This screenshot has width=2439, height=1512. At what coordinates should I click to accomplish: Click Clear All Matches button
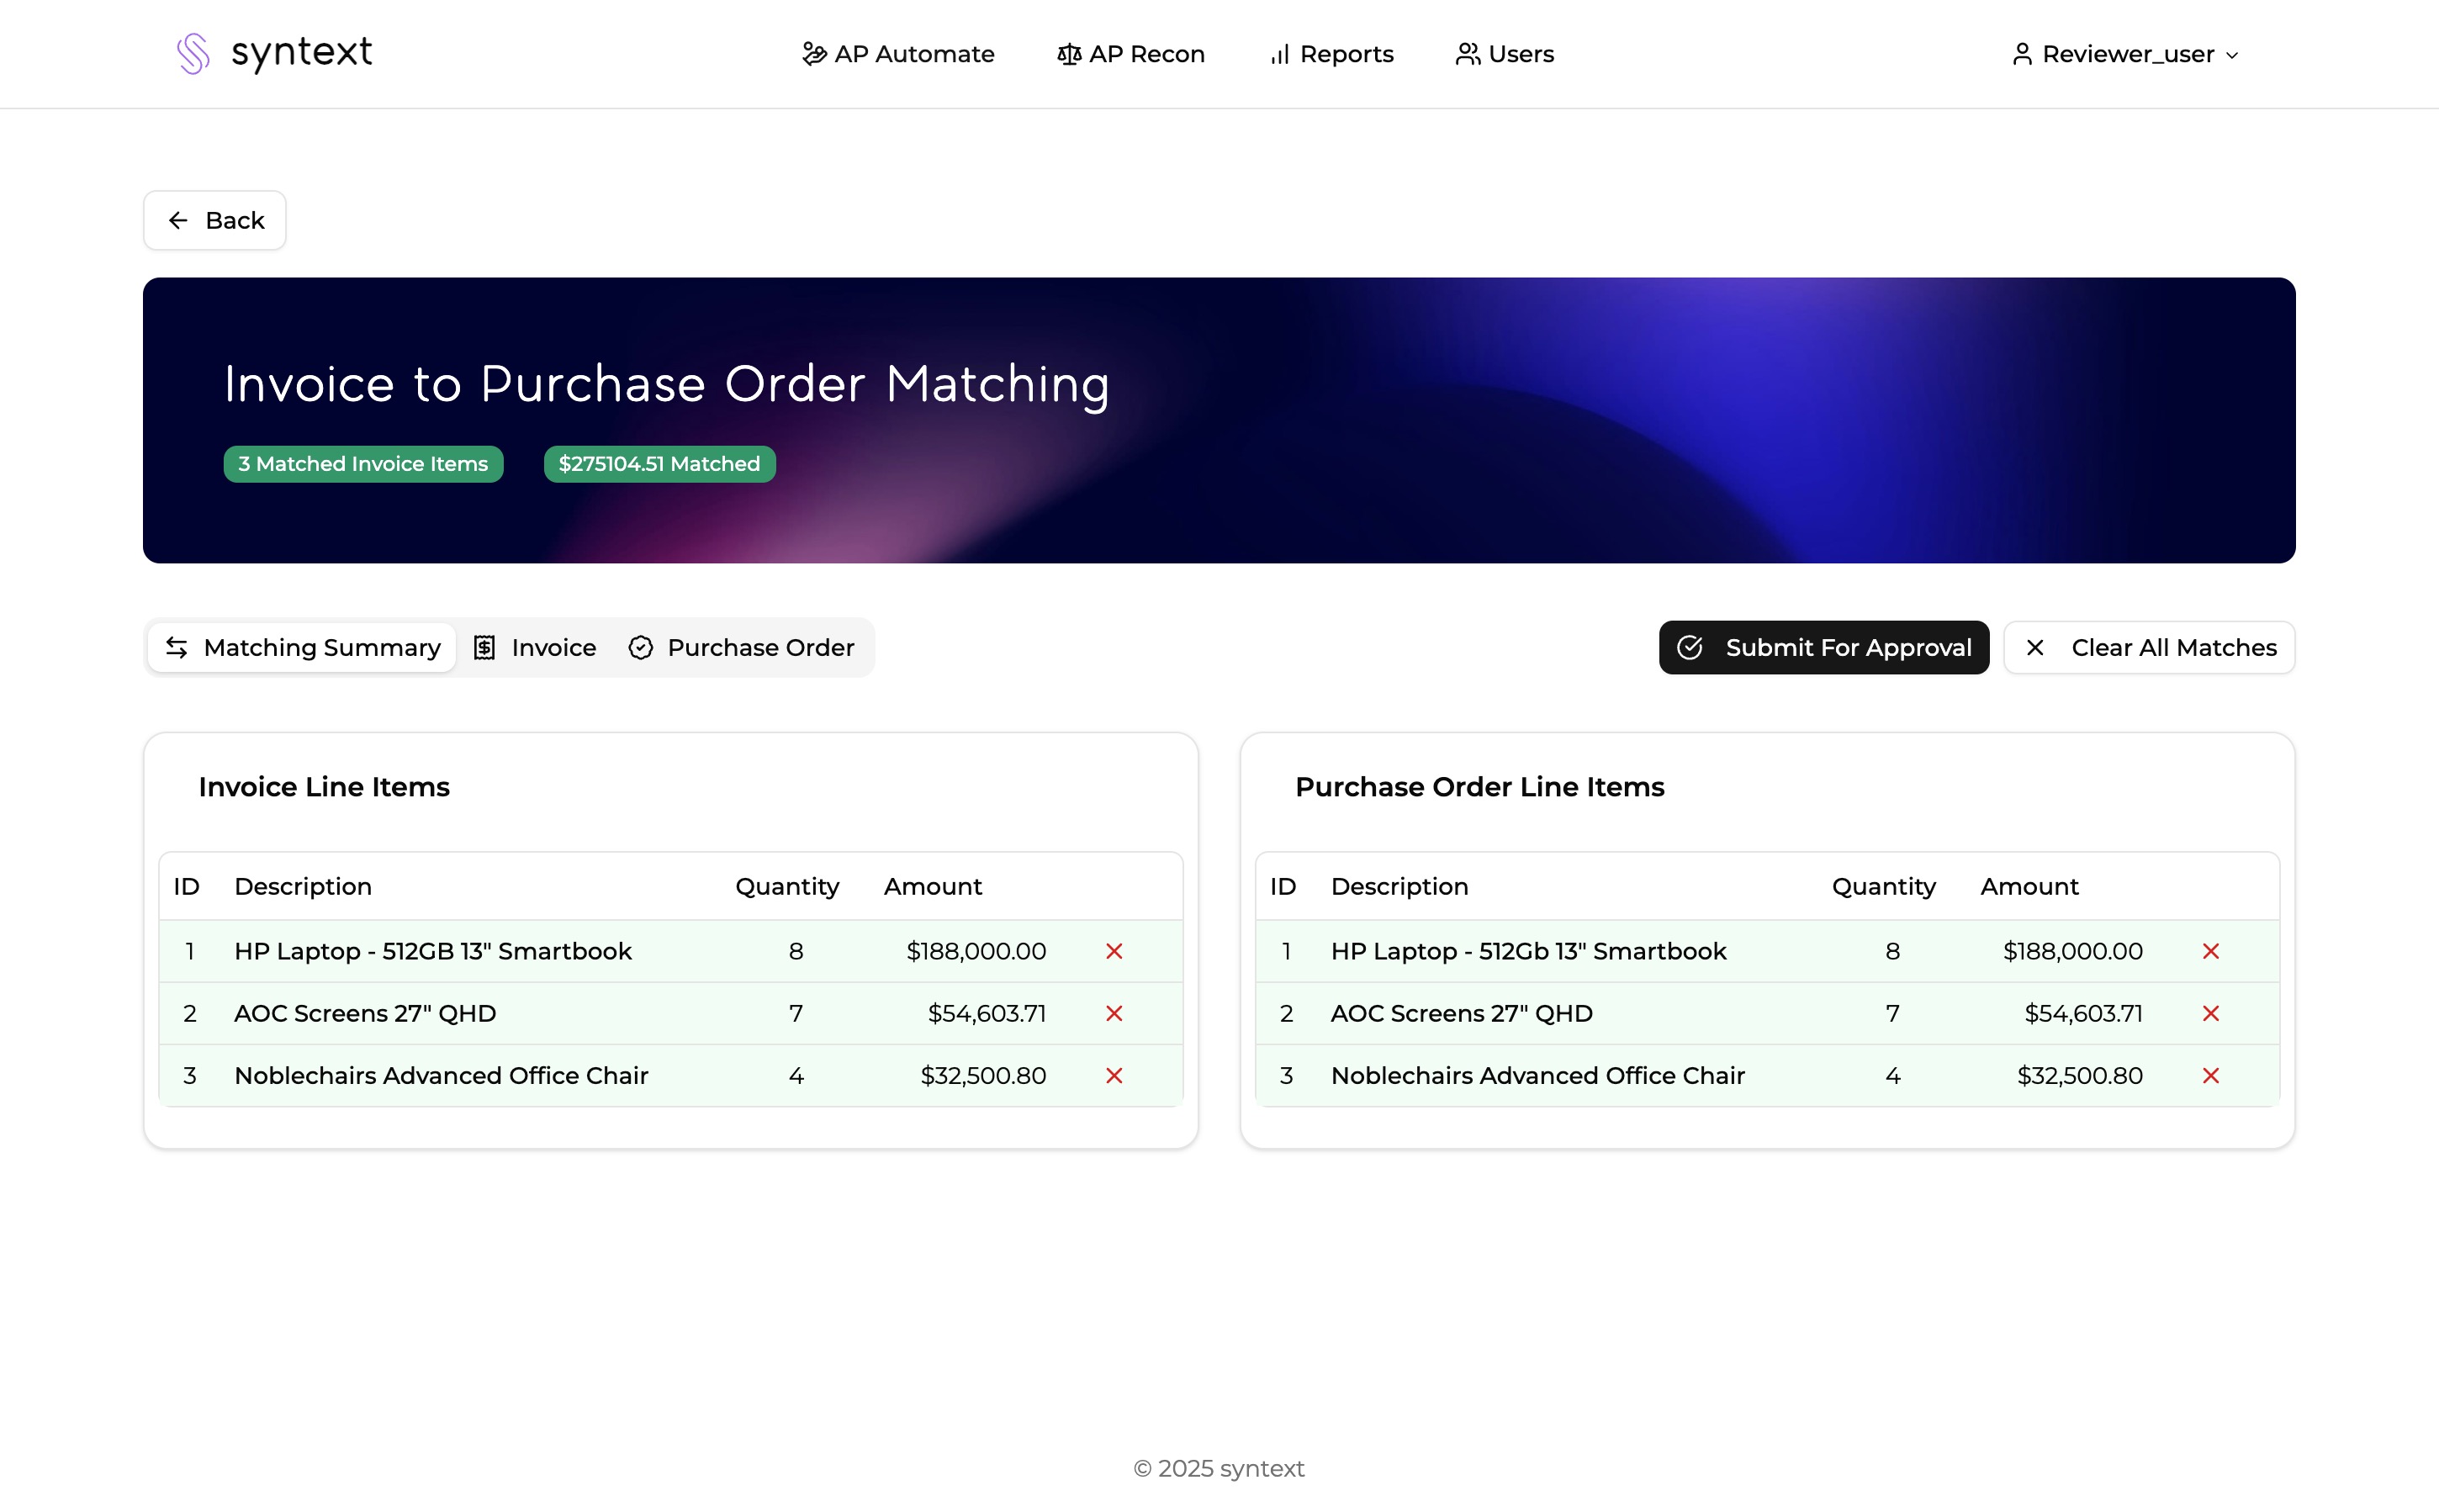click(x=2149, y=648)
